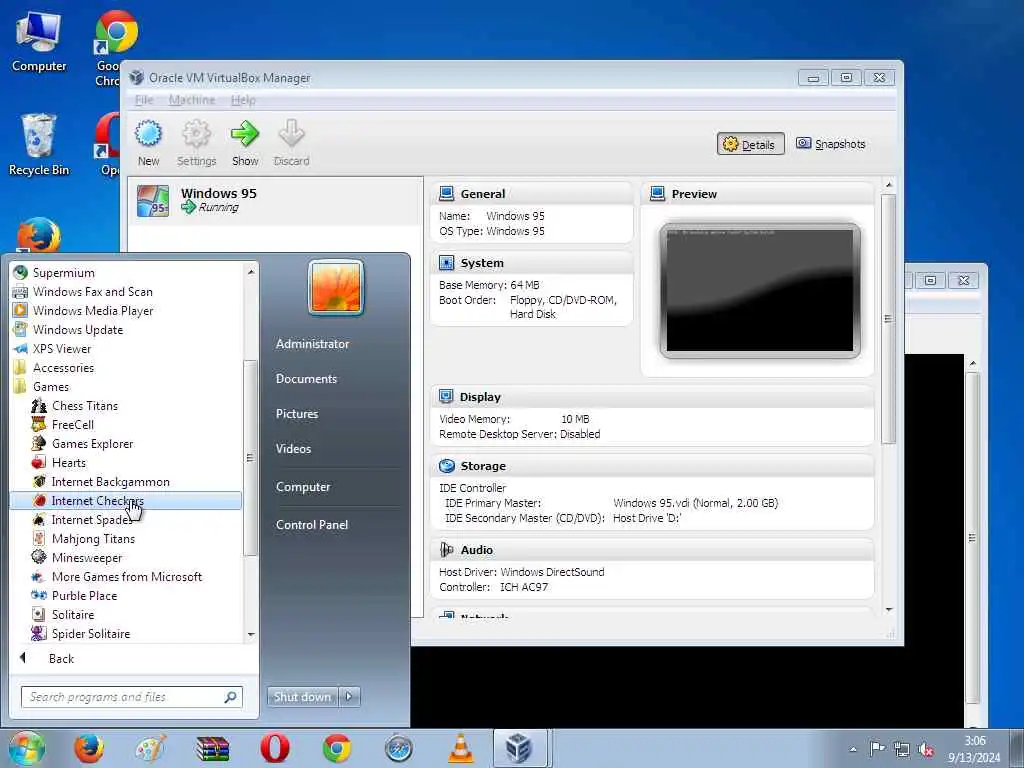
Task: Launch Purble Place
Action: pos(127,596)
